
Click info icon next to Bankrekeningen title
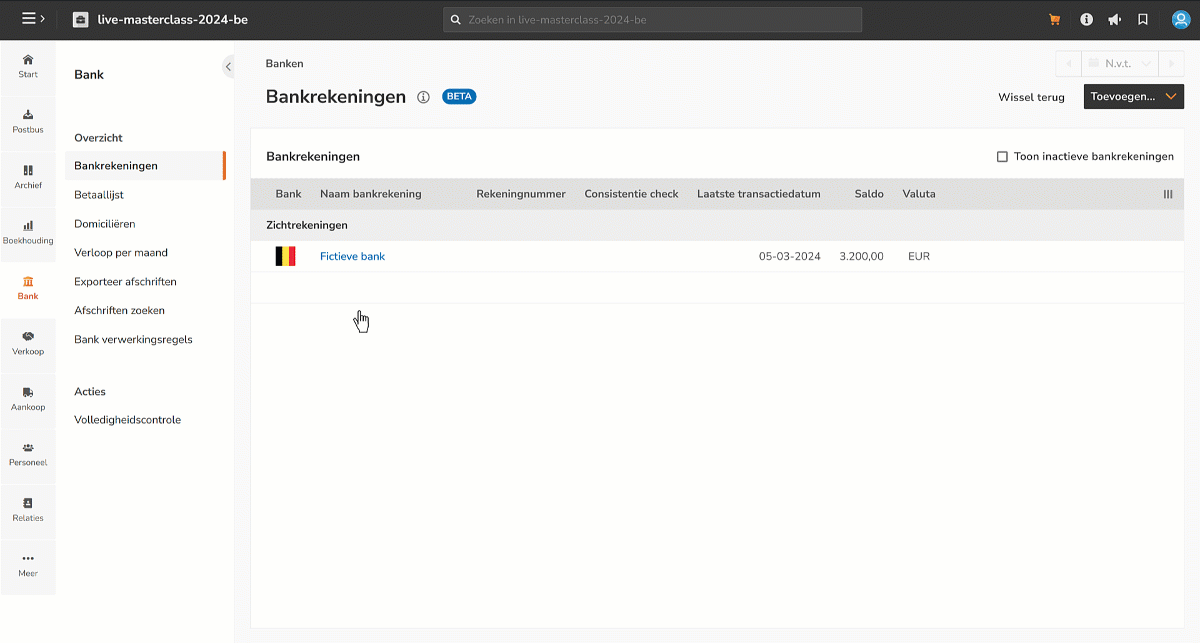tap(423, 97)
